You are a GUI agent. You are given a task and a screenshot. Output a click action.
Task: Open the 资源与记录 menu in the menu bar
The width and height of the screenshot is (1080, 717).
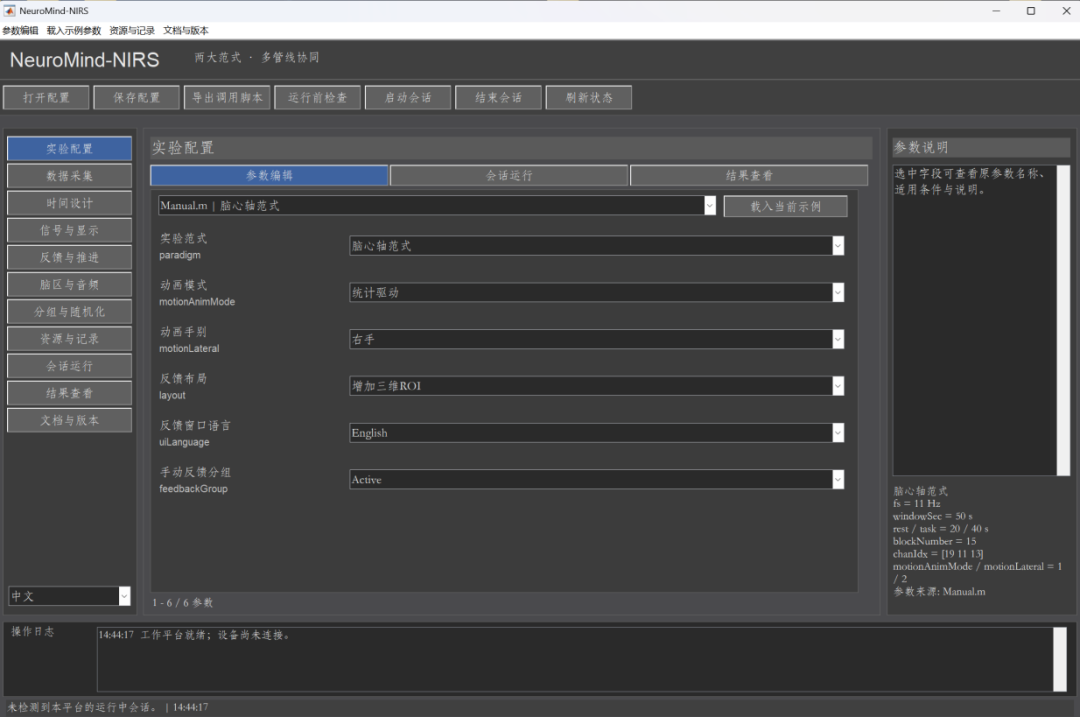(132, 30)
